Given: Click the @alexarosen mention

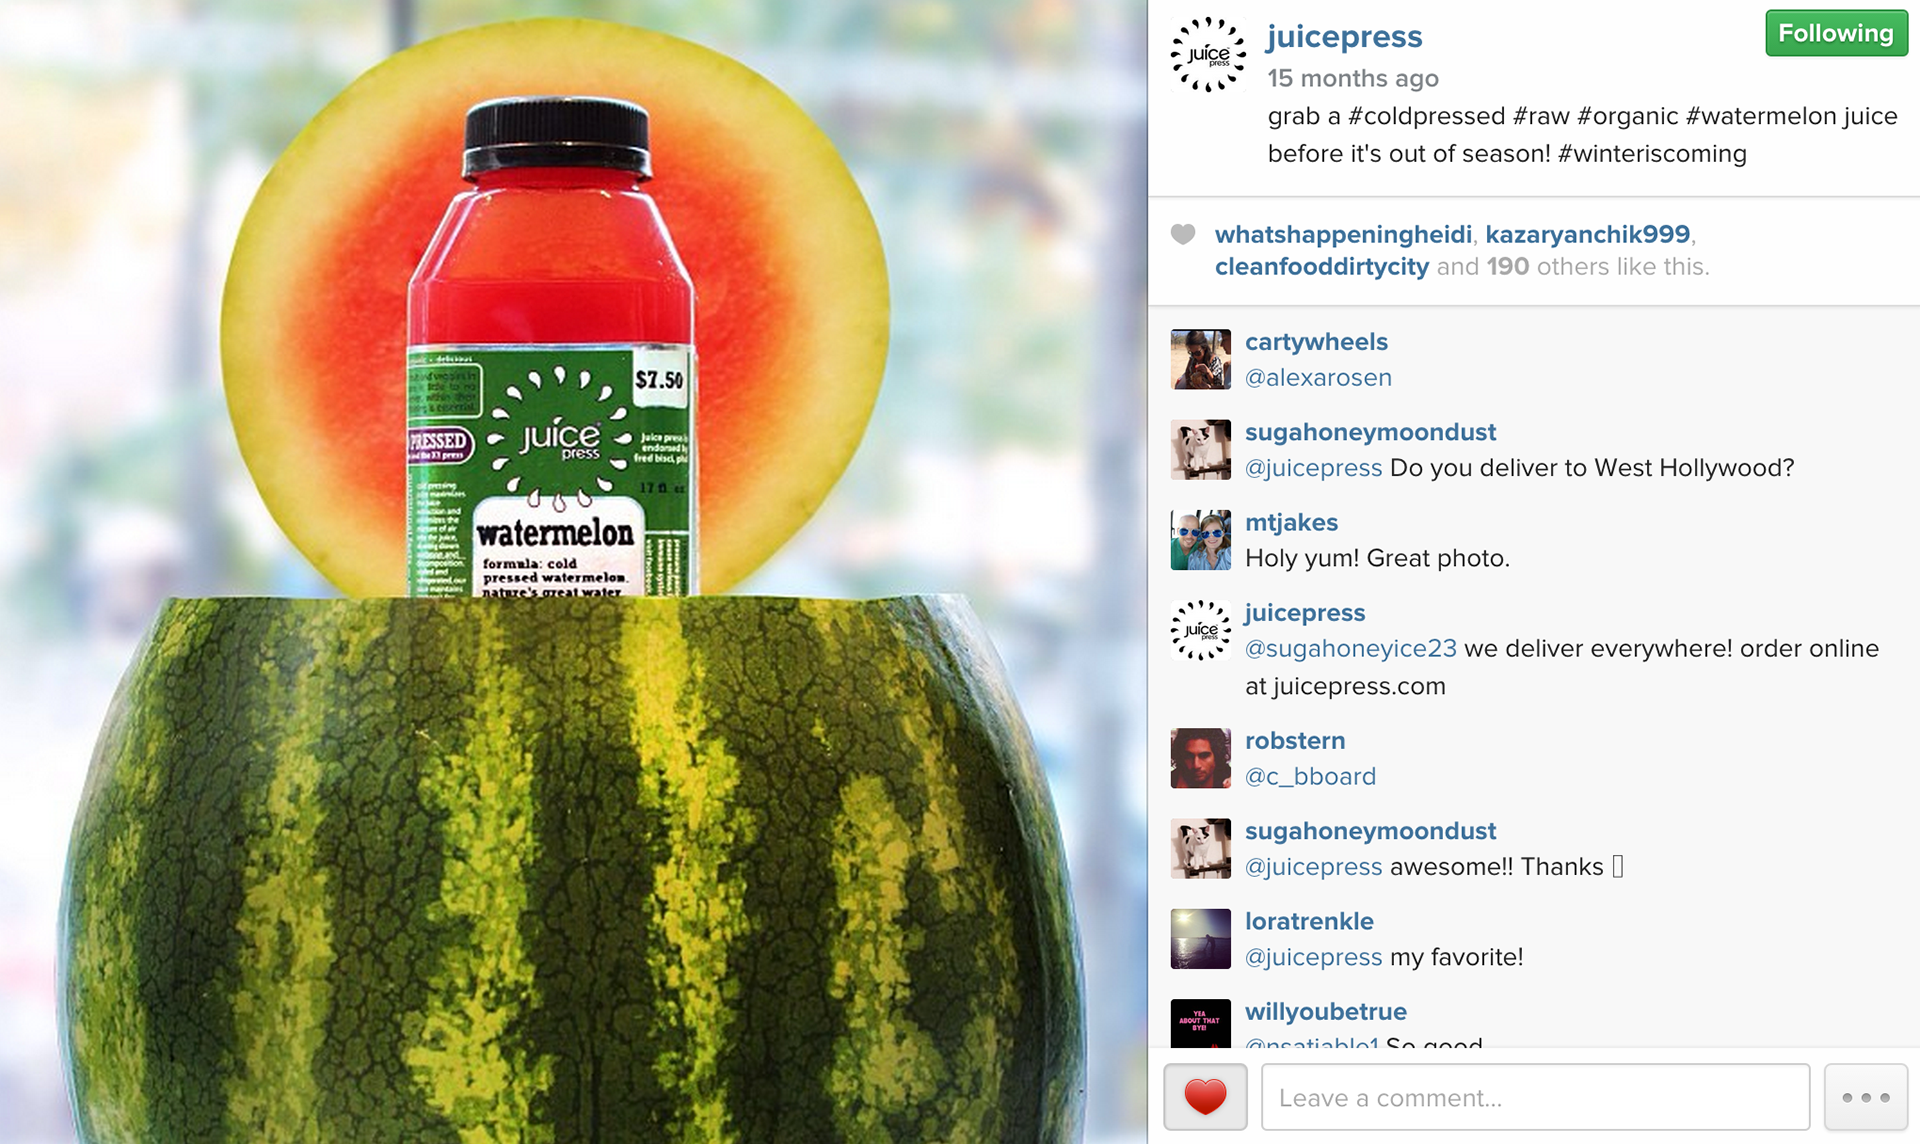Looking at the screenshot, I should click(1318, 378).
